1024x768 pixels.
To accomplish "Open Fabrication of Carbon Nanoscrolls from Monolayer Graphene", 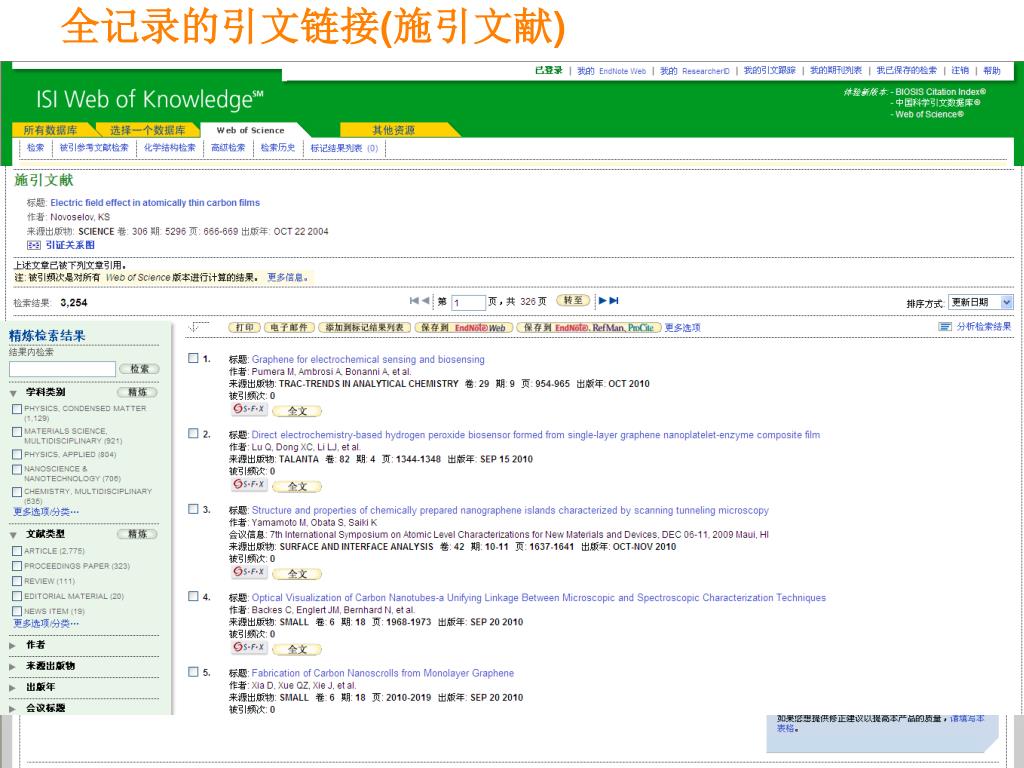I will pos(383,673).
